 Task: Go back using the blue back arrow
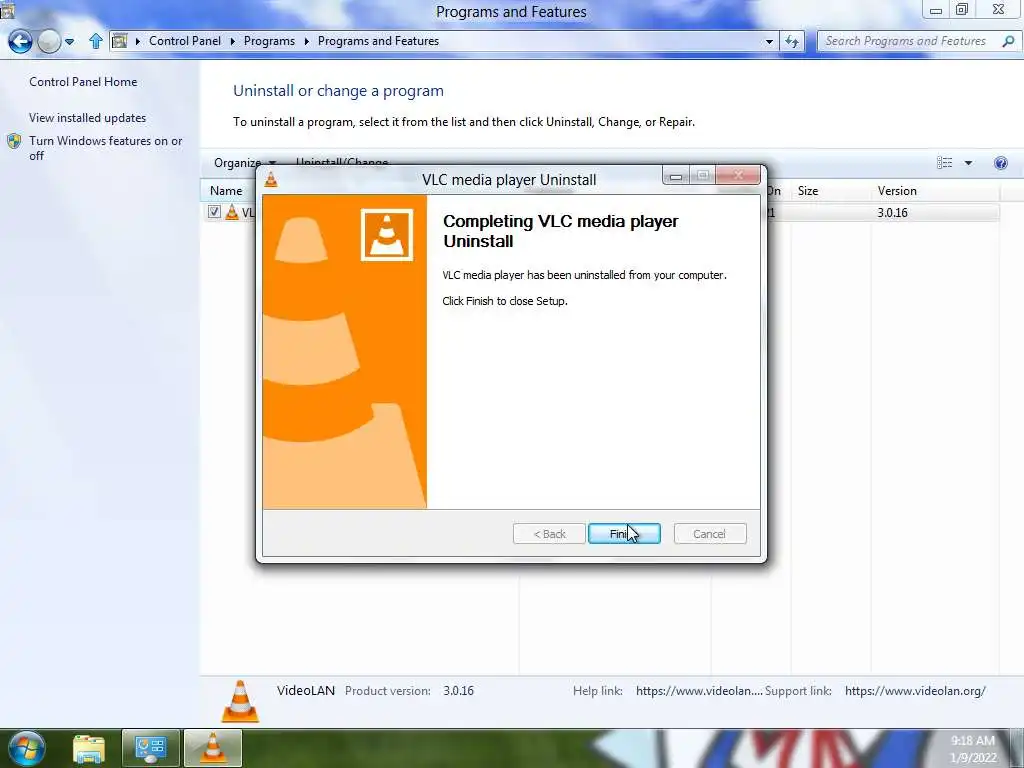[20, 41]
